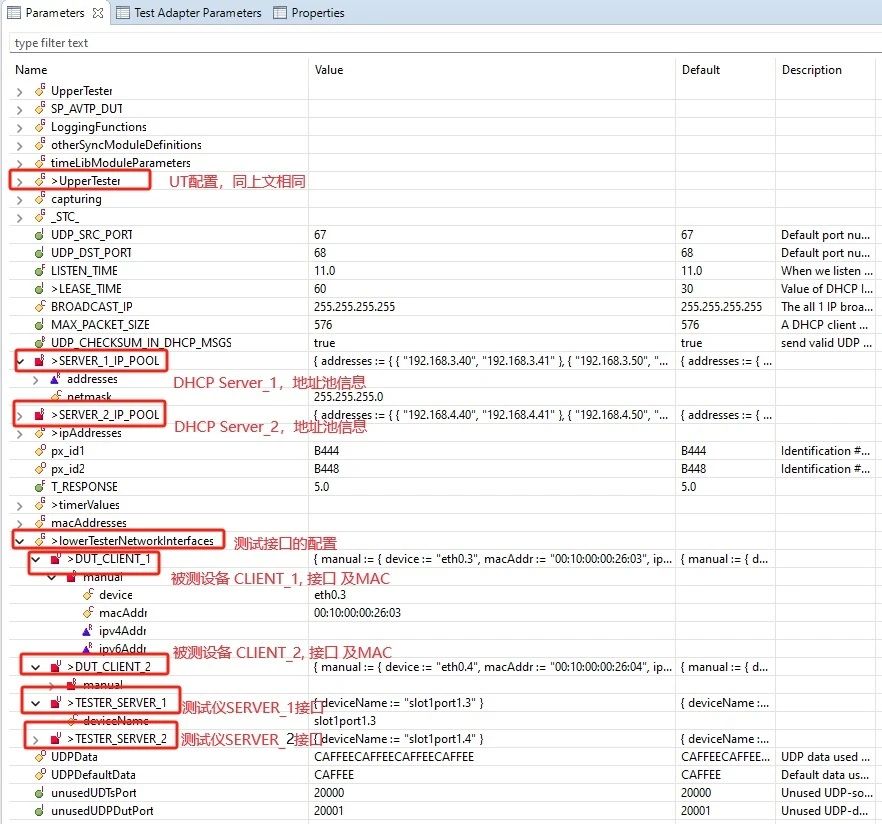882x824 pixels.
Task: Click the icon beside UDP_SRC_PORT parameter
Action: [x=40, y=235]
